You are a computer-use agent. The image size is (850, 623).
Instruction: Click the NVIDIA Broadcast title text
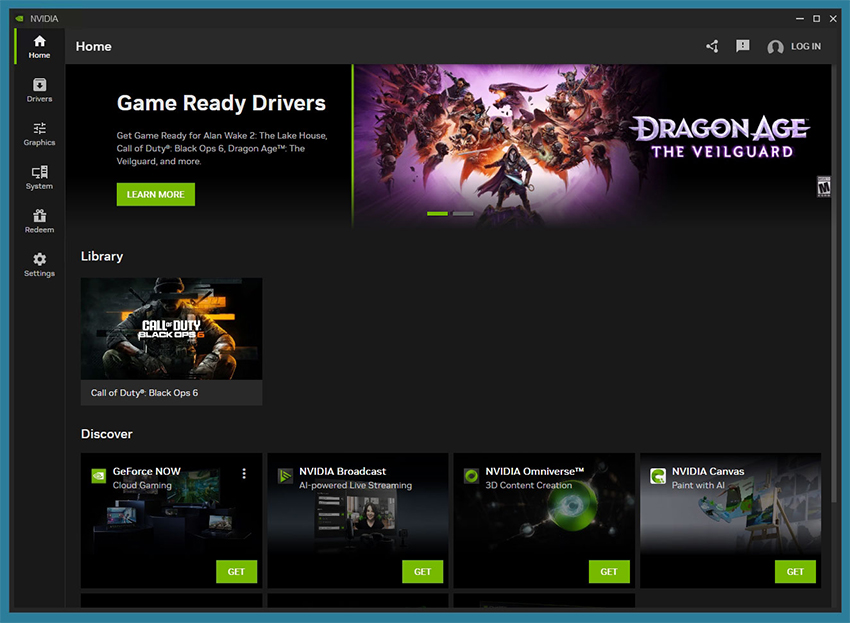343,471
